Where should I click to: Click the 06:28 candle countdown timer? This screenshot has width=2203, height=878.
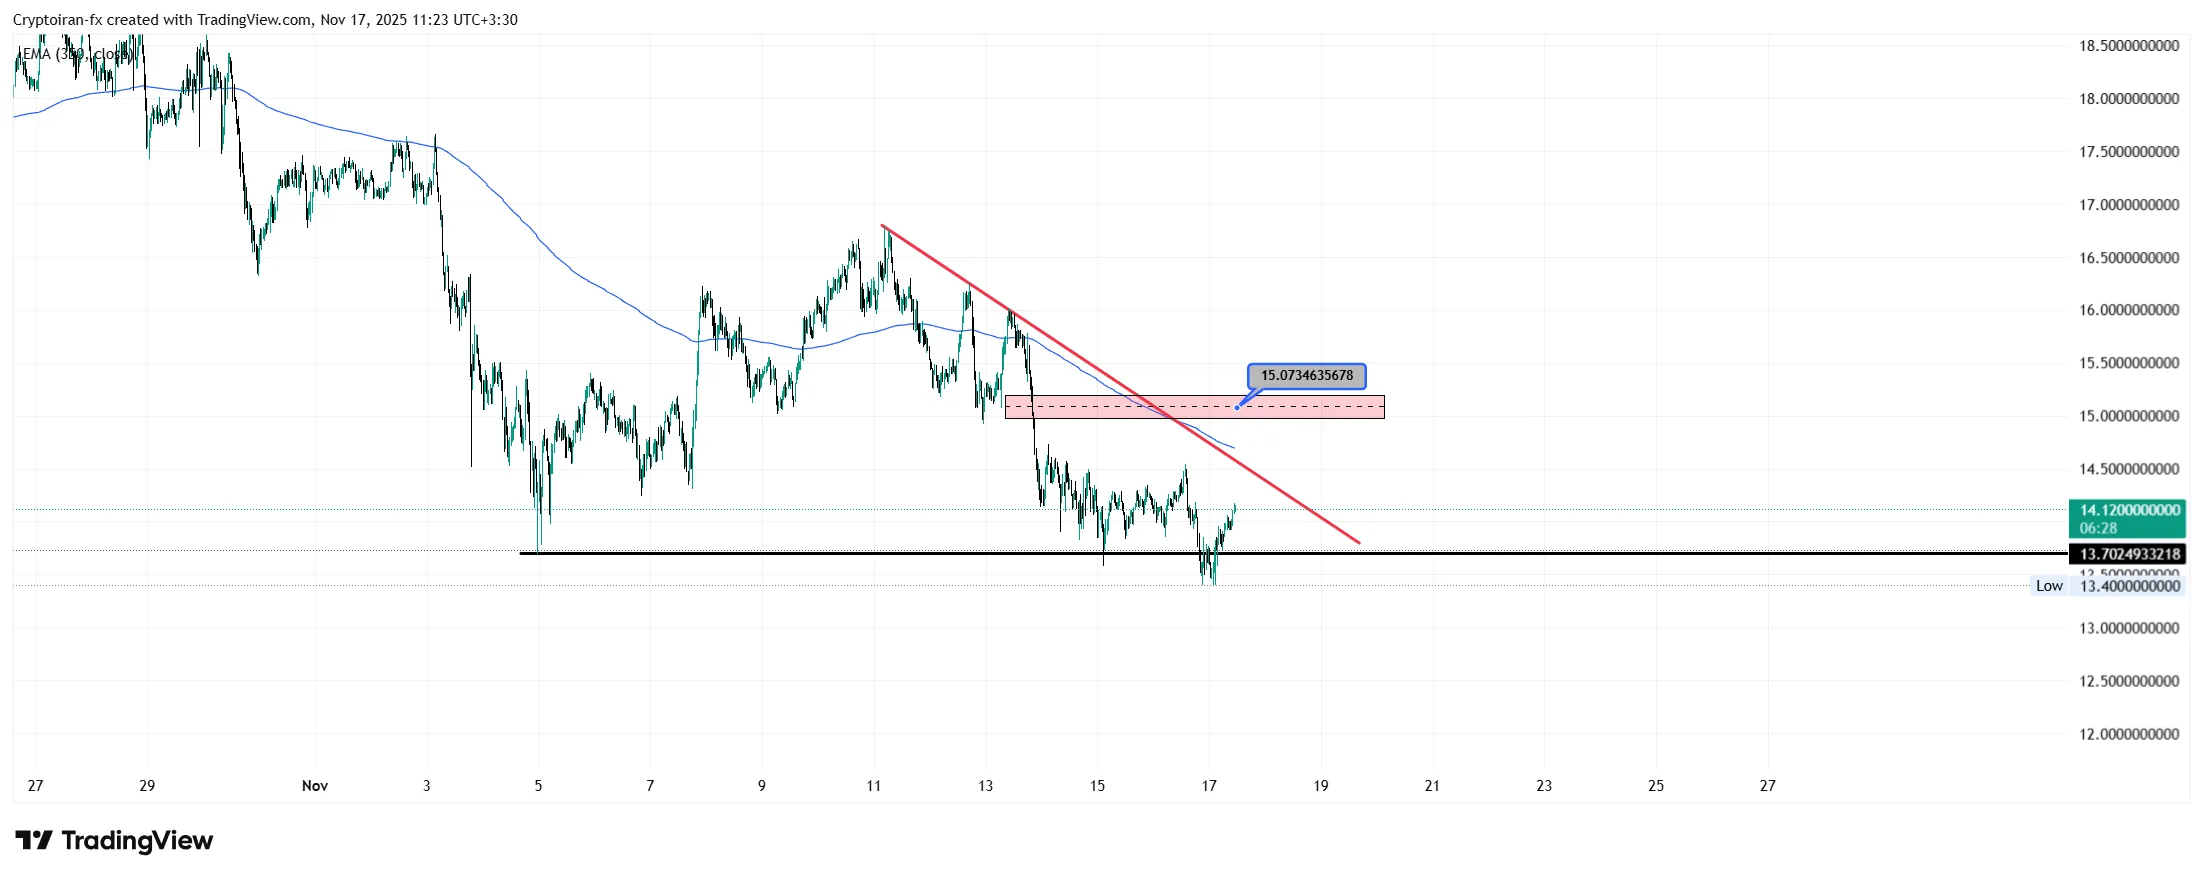[2098, 528]
